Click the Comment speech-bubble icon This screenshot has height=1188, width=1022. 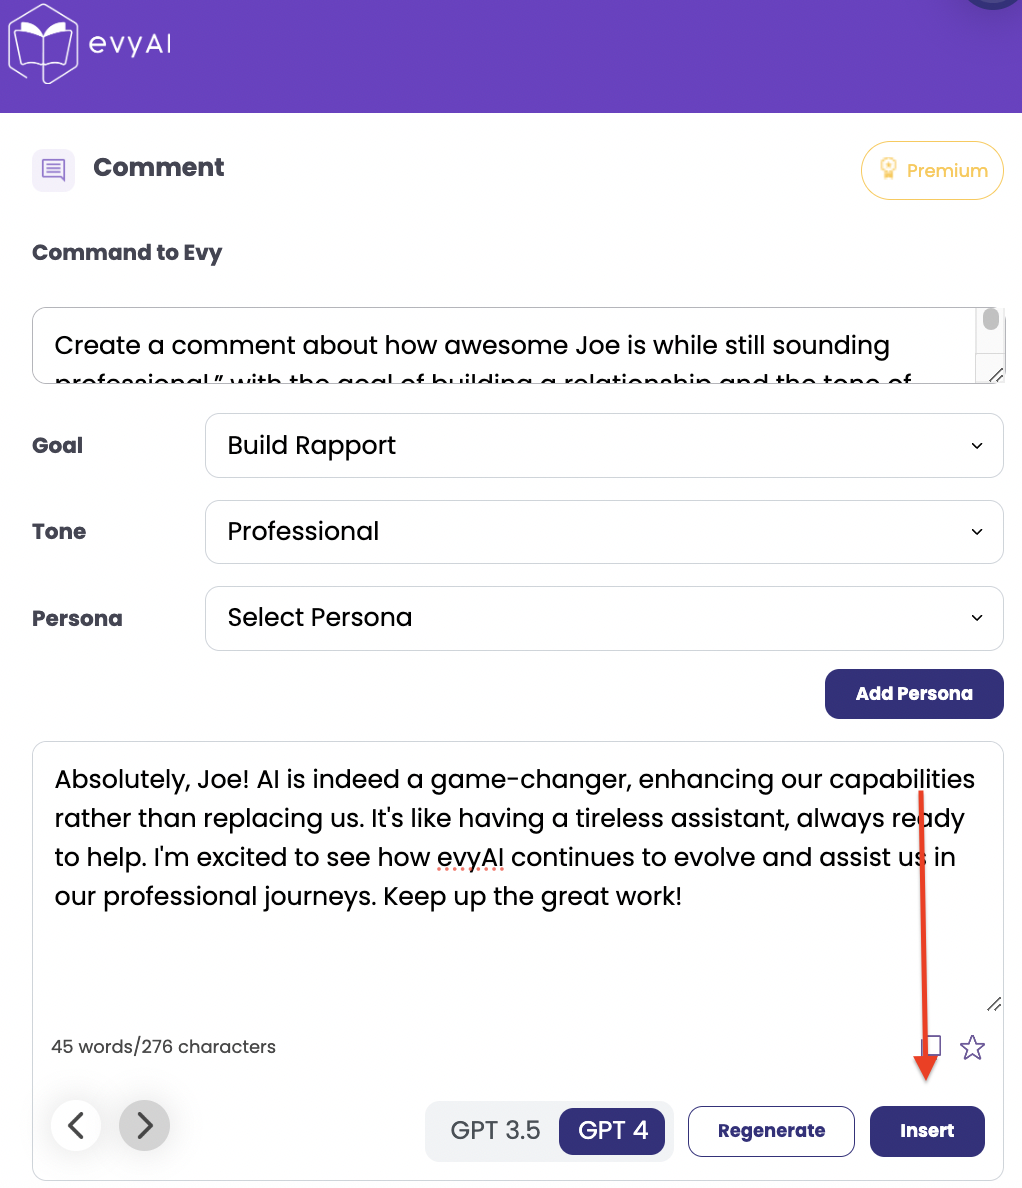(x=53, y=170)
